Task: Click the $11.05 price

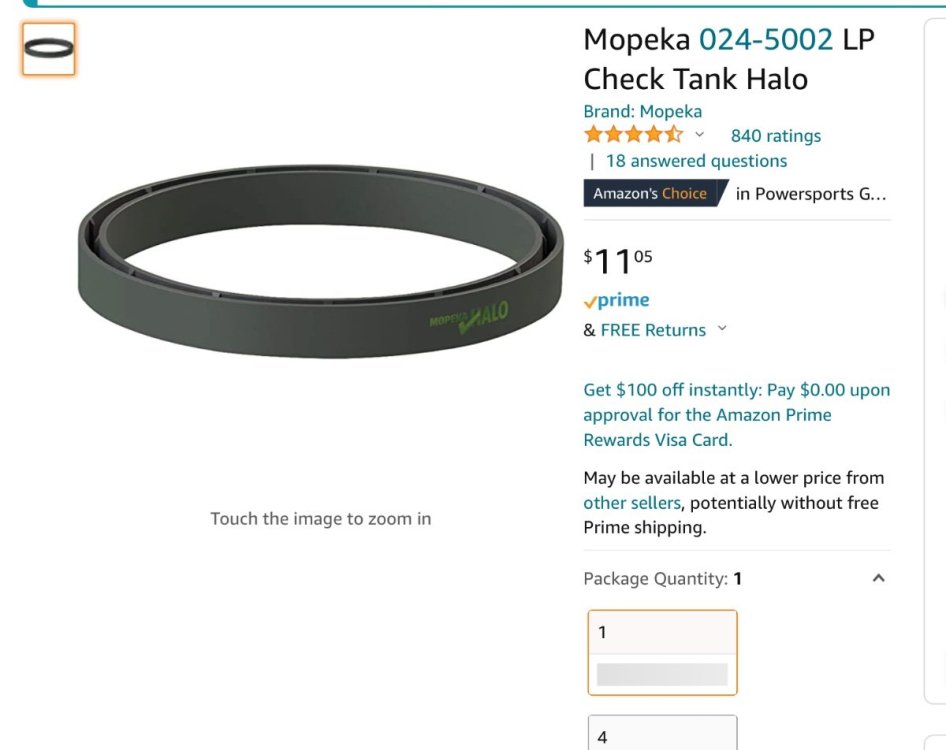Action: (x=619, y=262)
